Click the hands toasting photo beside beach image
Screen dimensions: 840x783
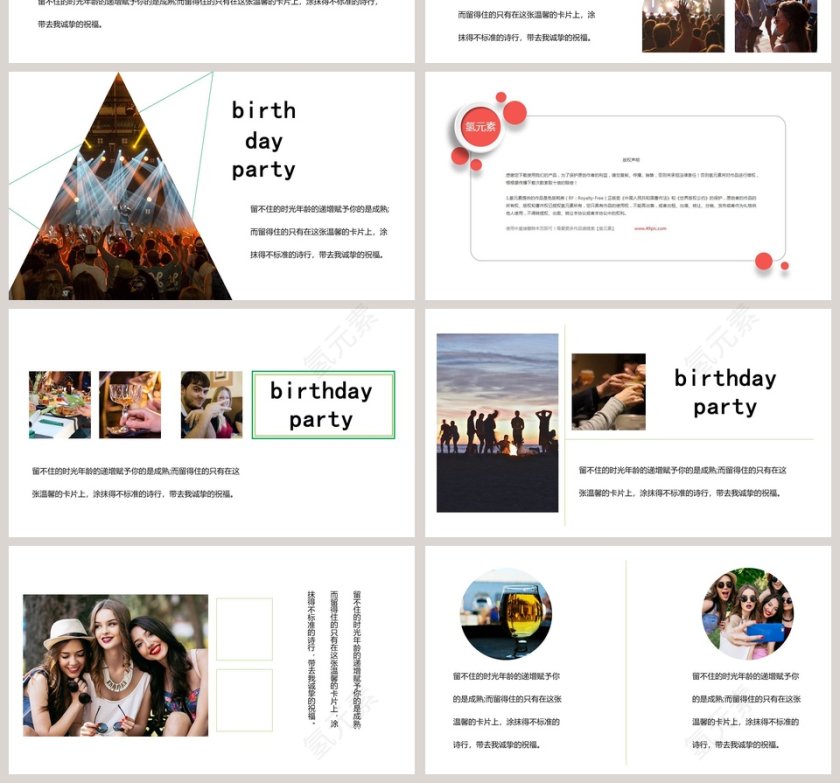click(608, 391)
